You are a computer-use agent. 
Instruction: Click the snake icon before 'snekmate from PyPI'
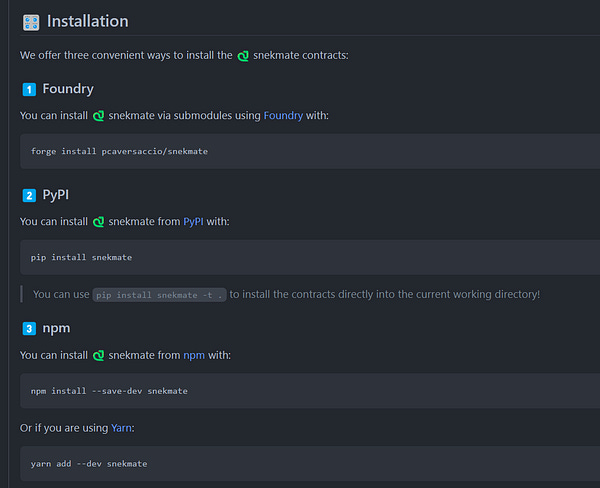tap(98, 222)
